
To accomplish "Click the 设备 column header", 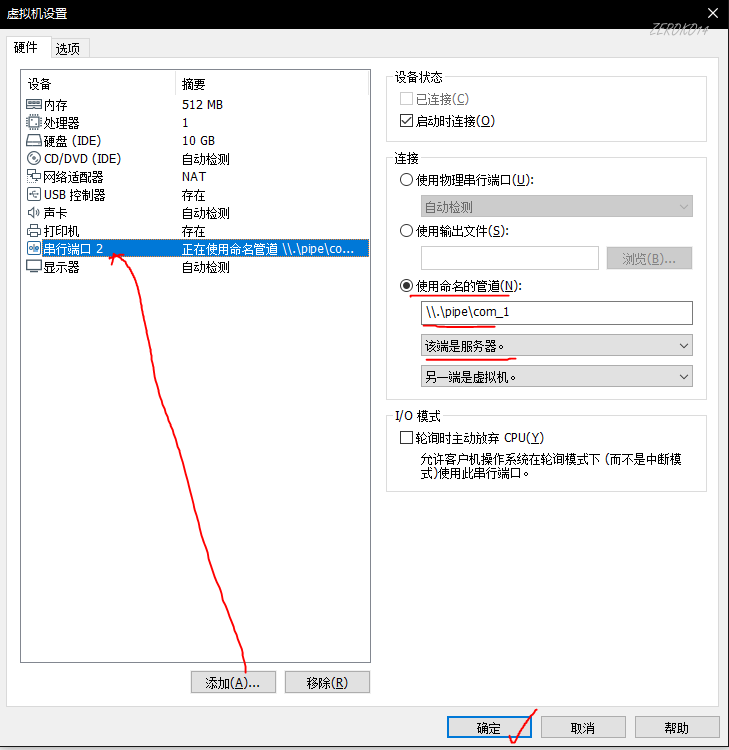I will 40,84.
